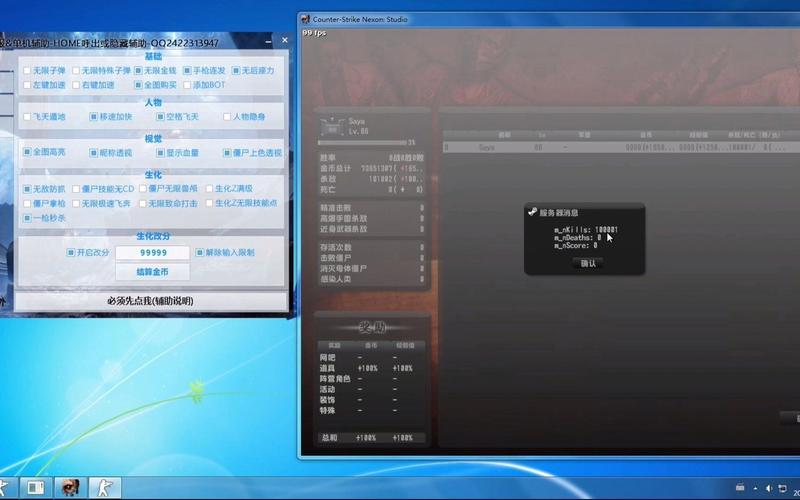Disable the 全图购买 checkbox
Image resolution: width=800 pixels, height=500 pixels.
coord(138,85)
